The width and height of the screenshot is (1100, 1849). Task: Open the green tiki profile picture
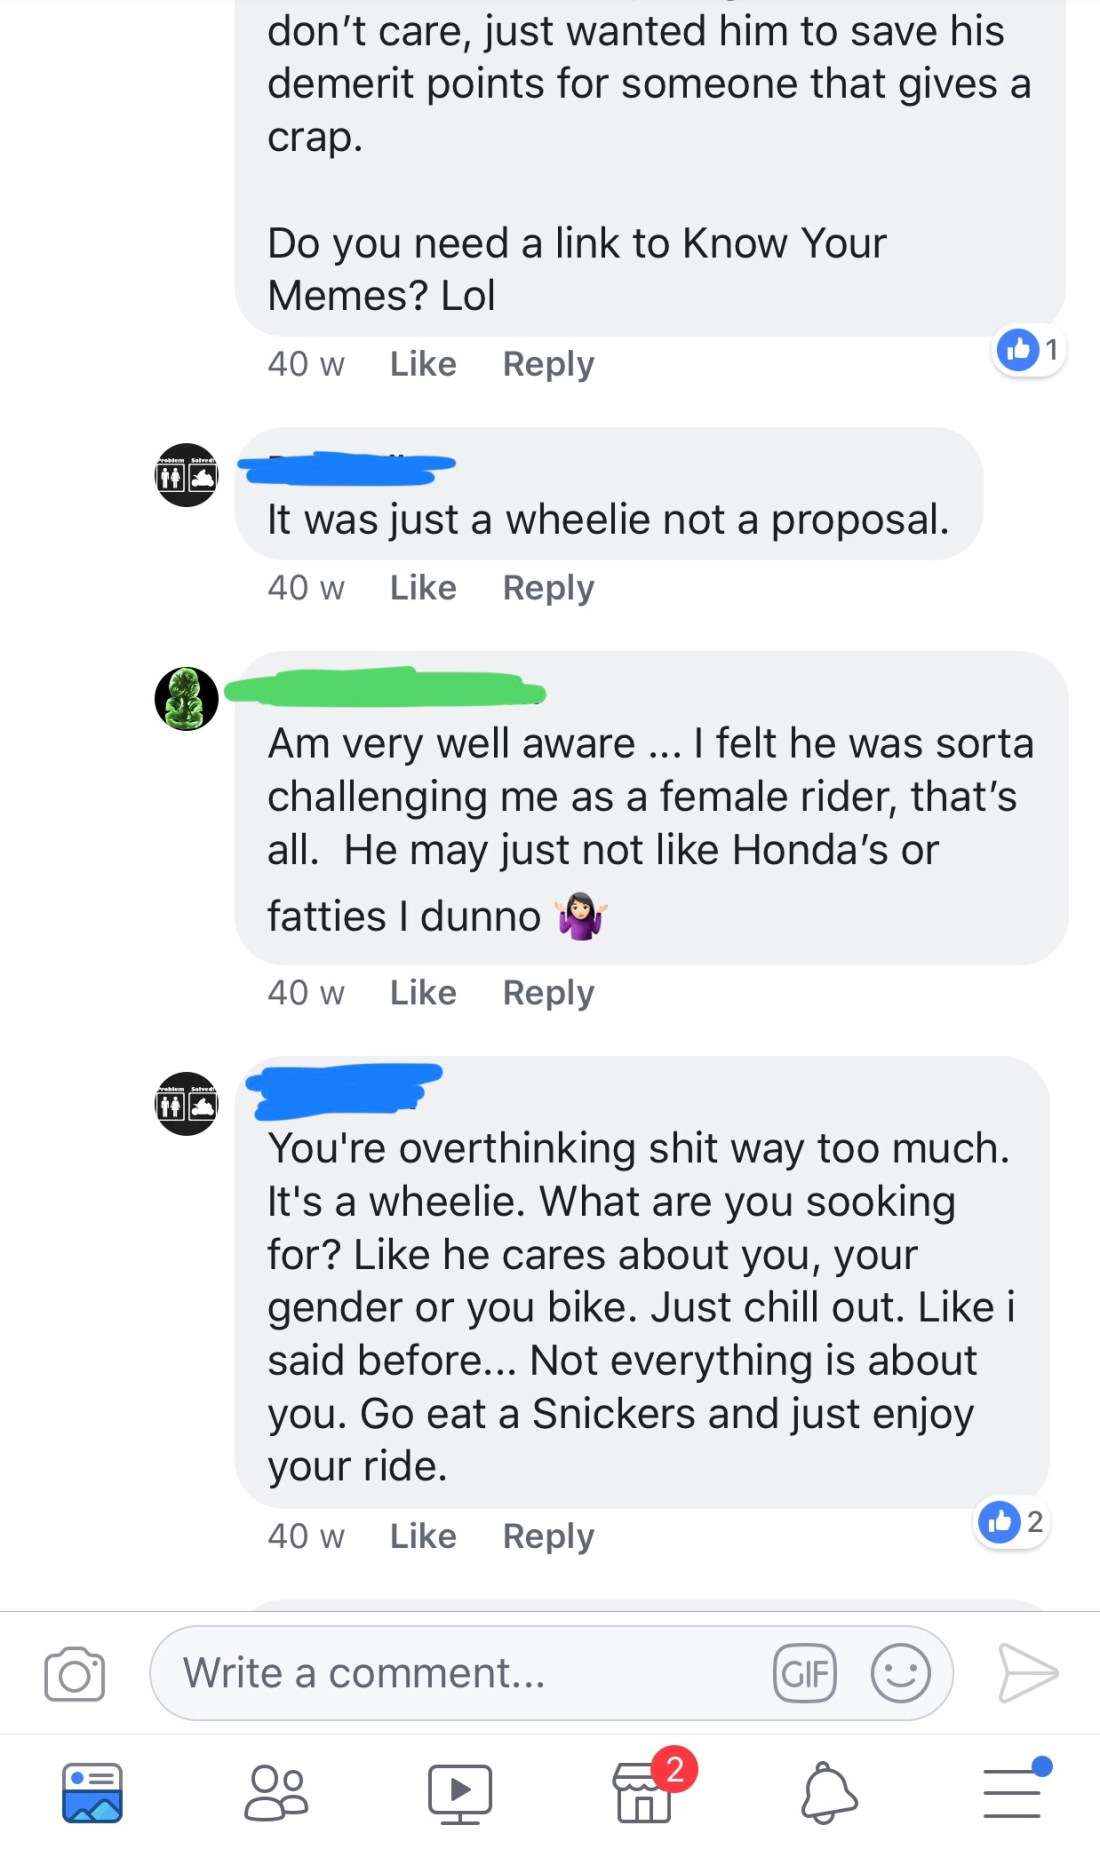186,698
